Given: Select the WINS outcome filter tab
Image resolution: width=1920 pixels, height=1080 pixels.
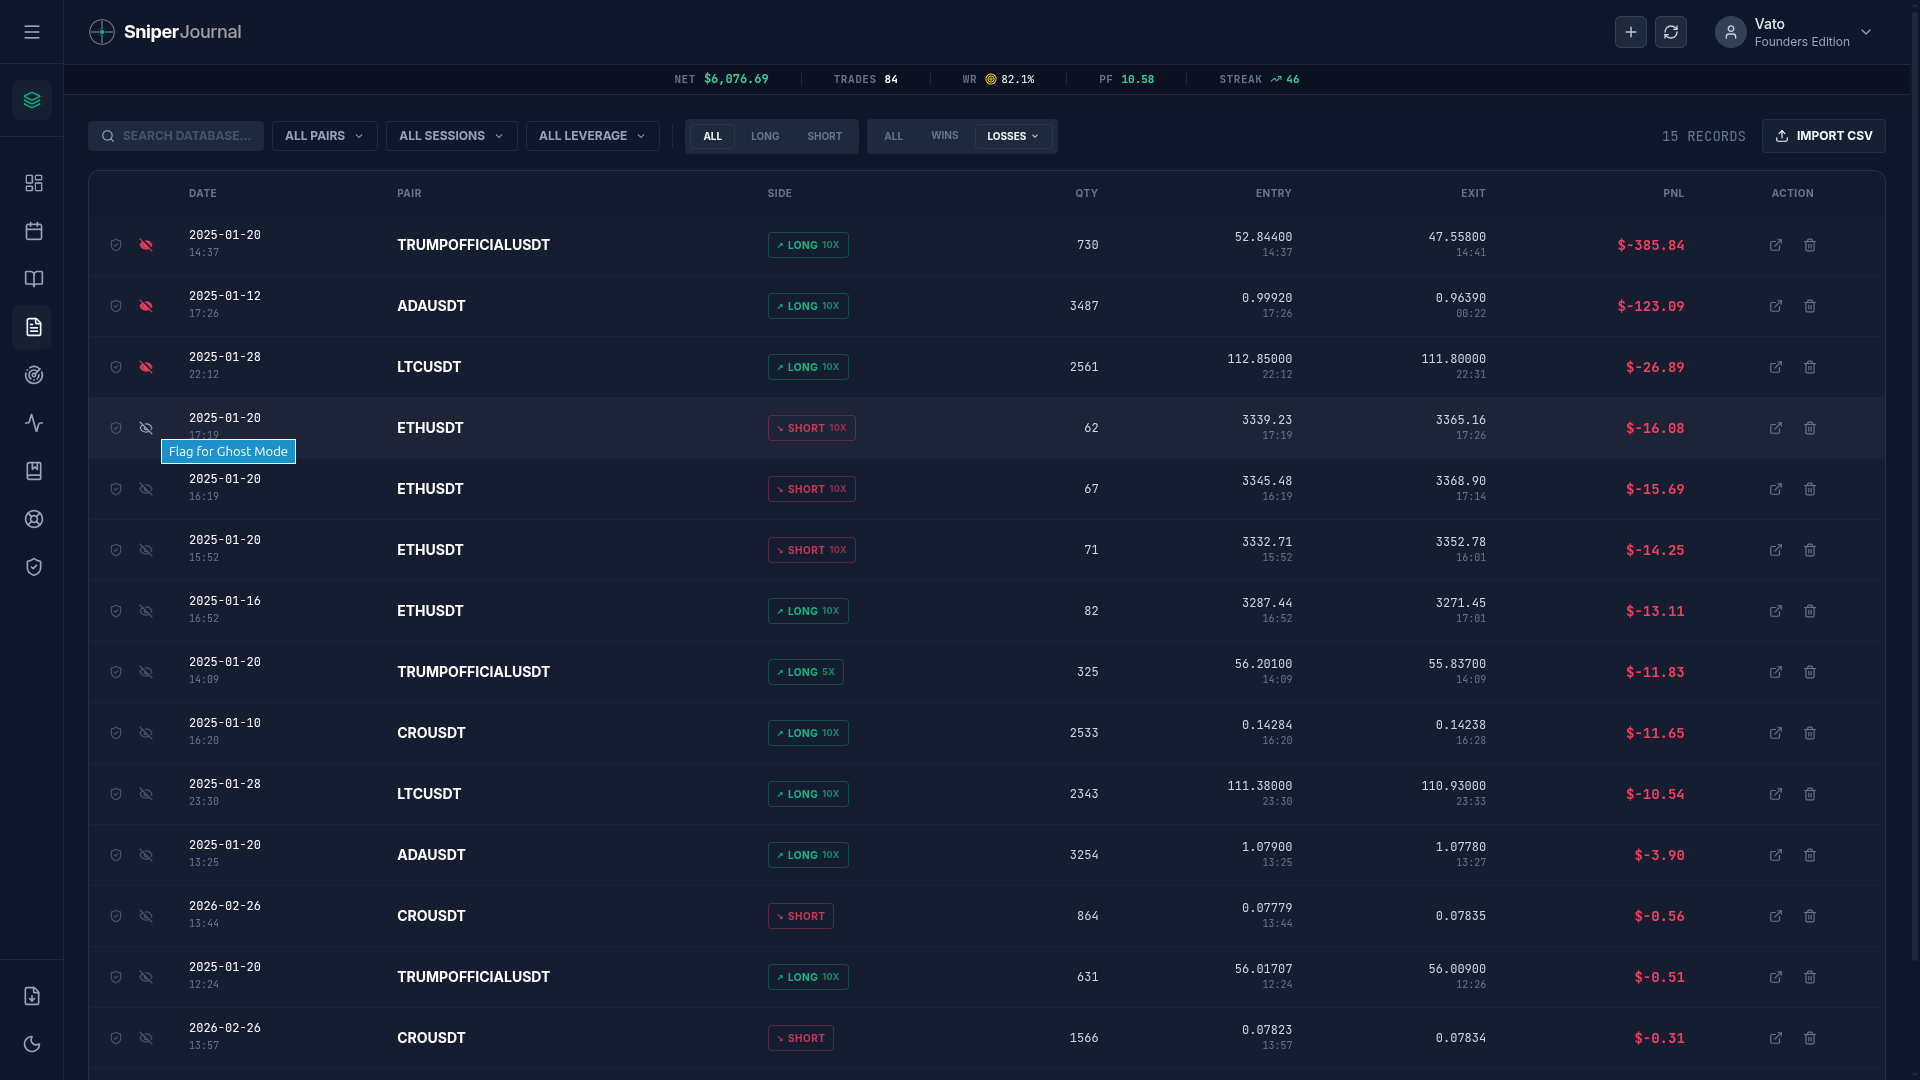Looking at the screenshot, I should click(x=945, y=136).
